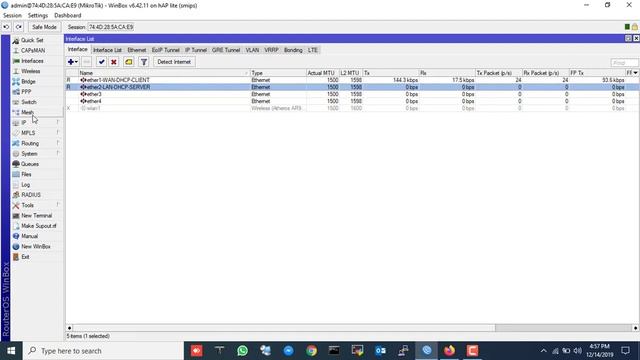
Task: Switch to Interface List tab
Action: click(x=107, y=50)
